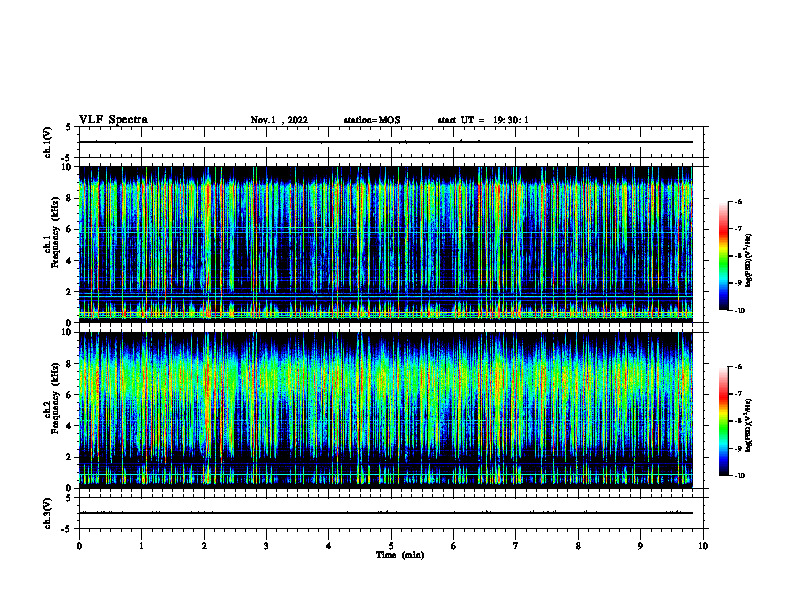
Task: Click the "VLF Spectra" title text
Action: pyautogui.click(x=113, y=120)
